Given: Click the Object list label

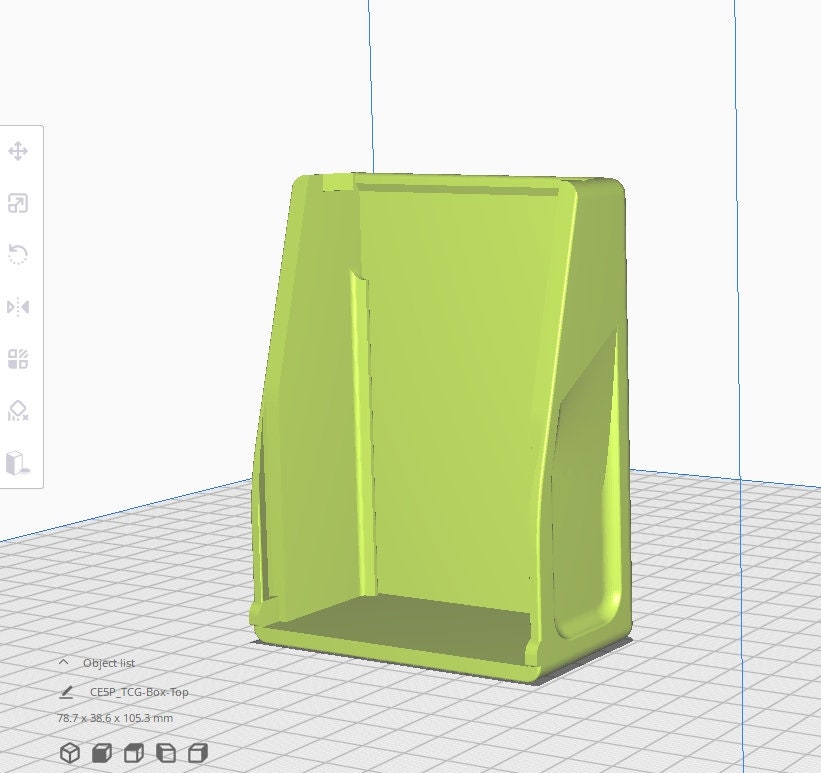Looking at the screenshot, I should [x=109, y=663].
